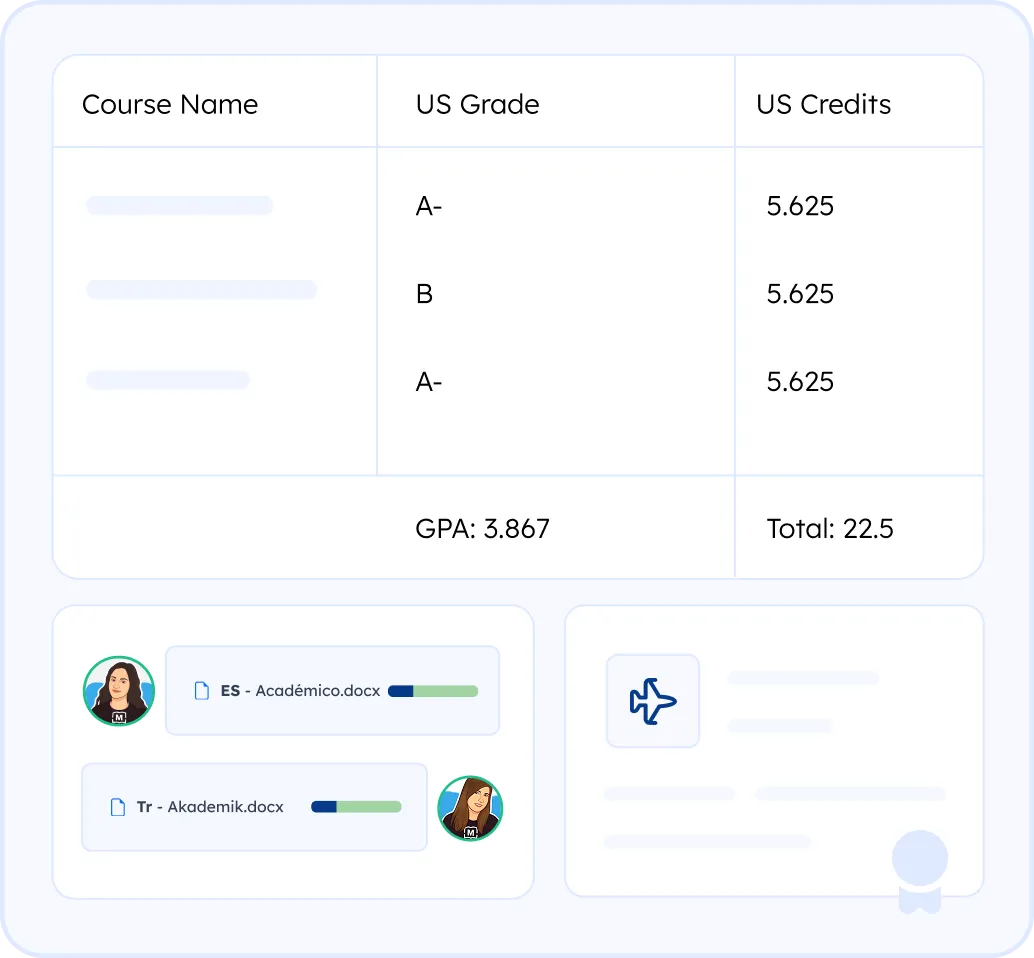Switch to the ES - Académico.docx file card
This screenshot has height=958, width=1034.
[x=332, y=690]
